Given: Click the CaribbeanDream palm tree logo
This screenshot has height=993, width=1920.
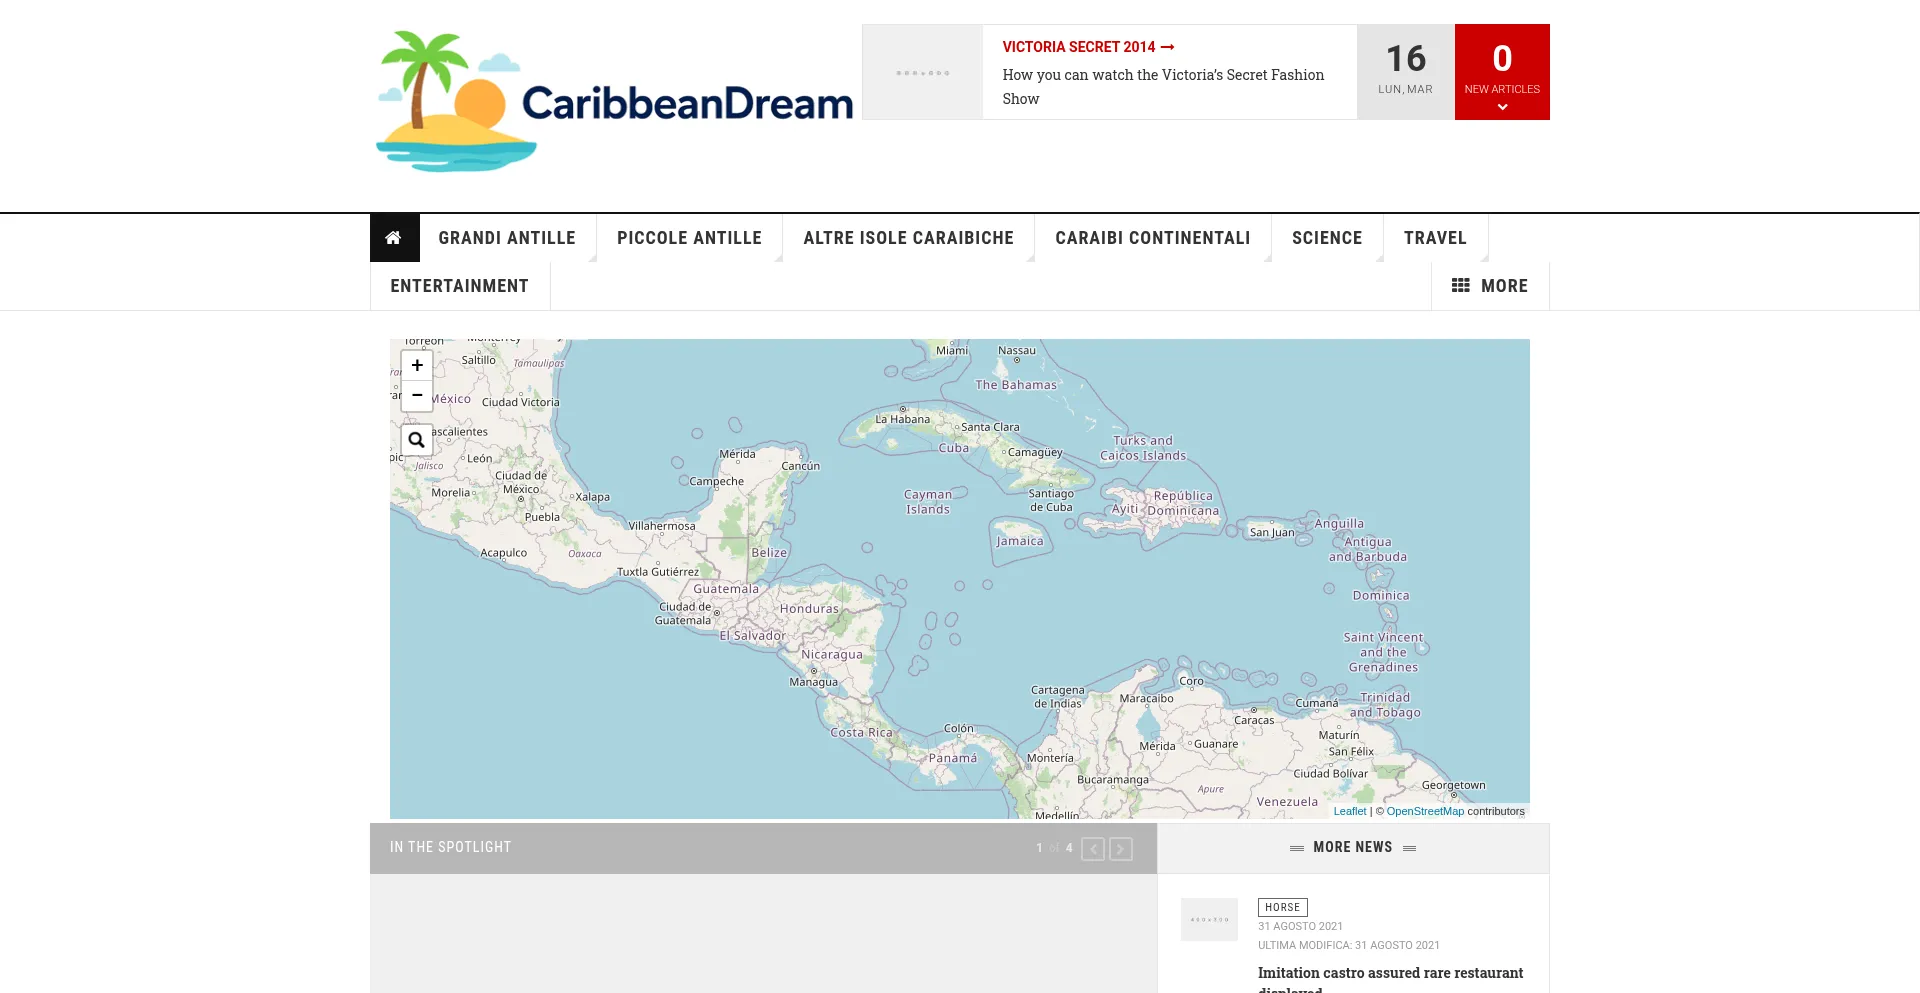Looking at the screenshot, I should click(x=614, y=101).
